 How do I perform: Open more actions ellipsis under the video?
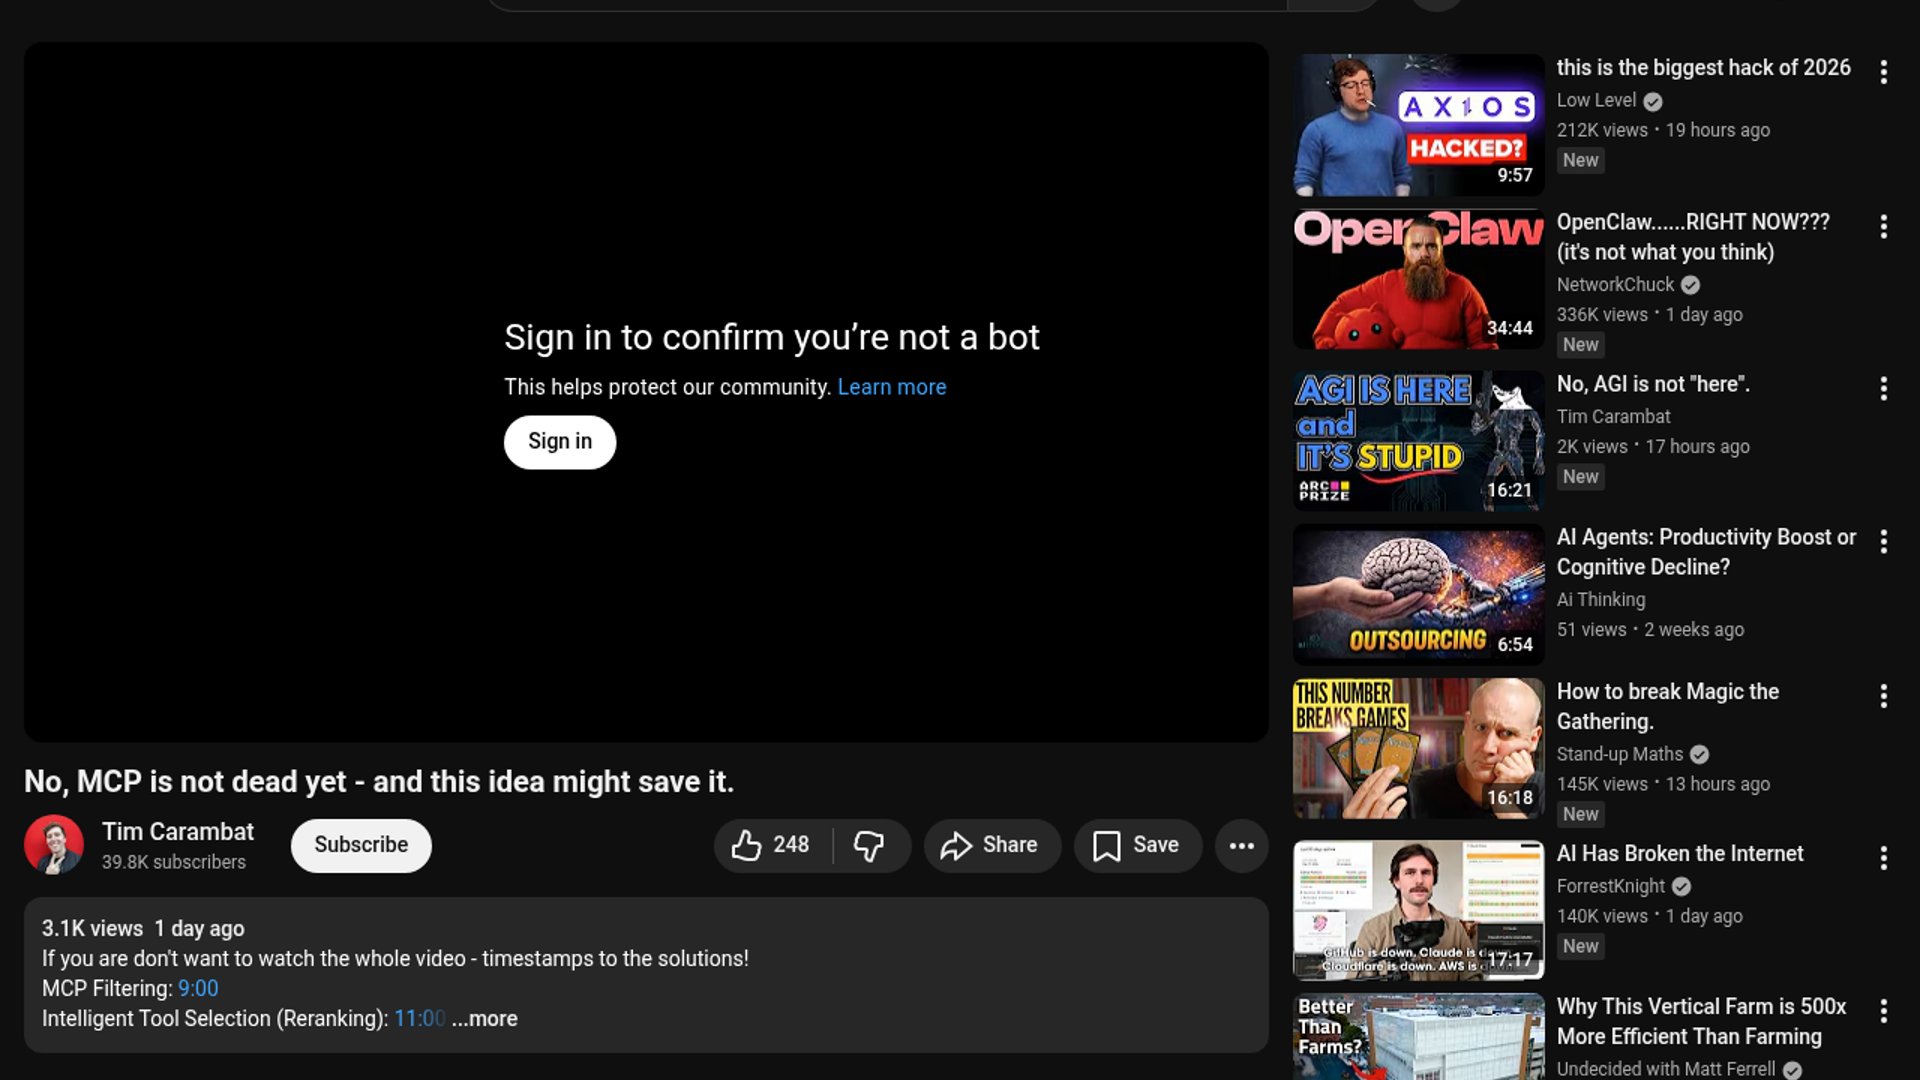[1241, 845]
